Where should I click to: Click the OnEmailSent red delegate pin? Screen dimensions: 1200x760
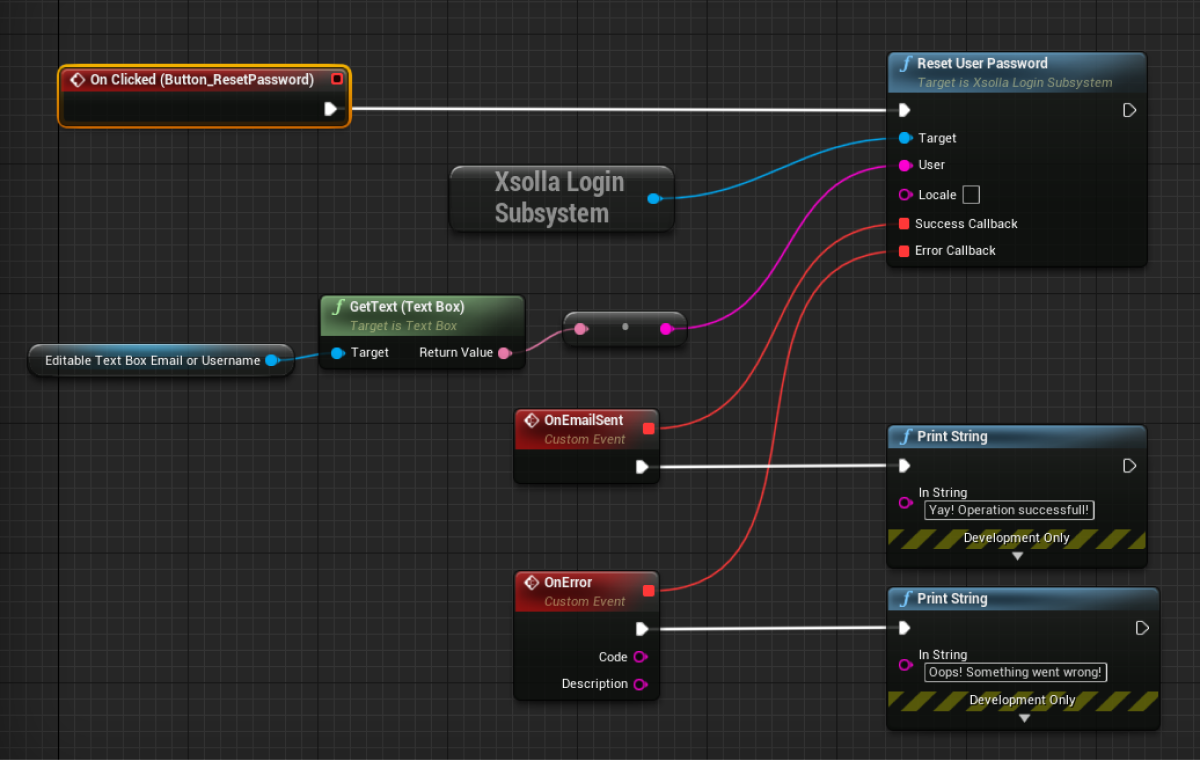[x=648, y=428]
